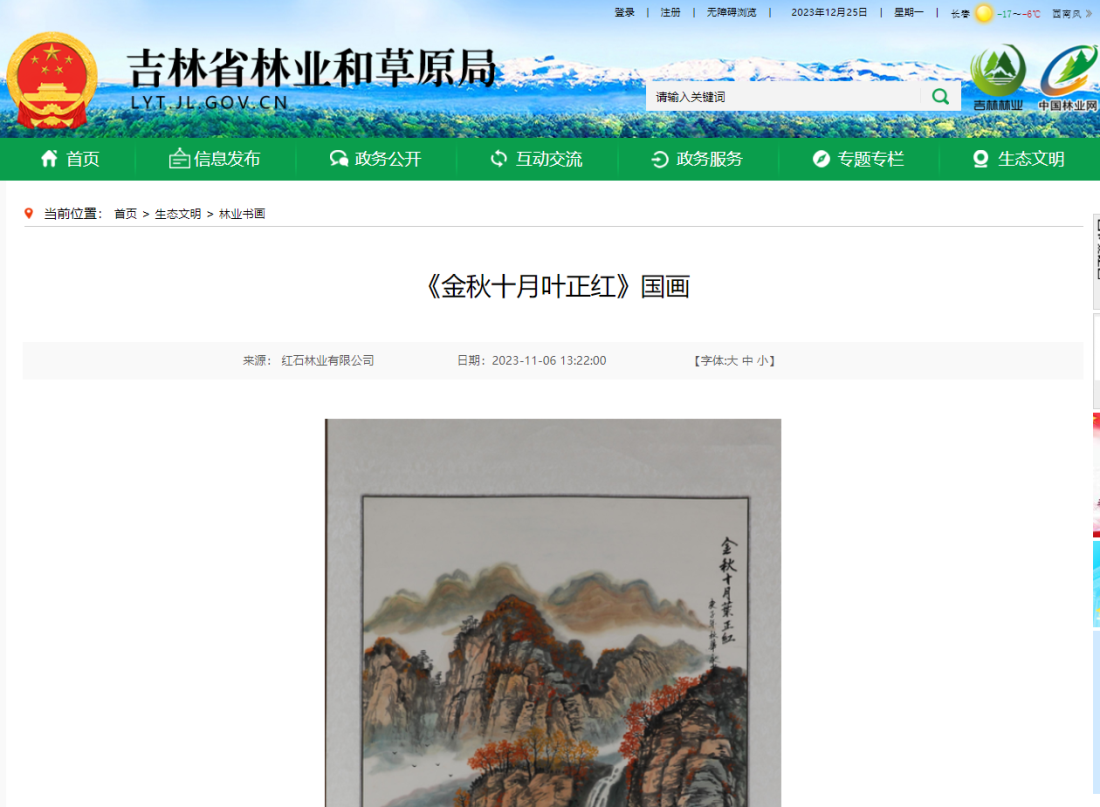Click the national emblem logo
1100x807 pixels.
[x=52, y=80]
